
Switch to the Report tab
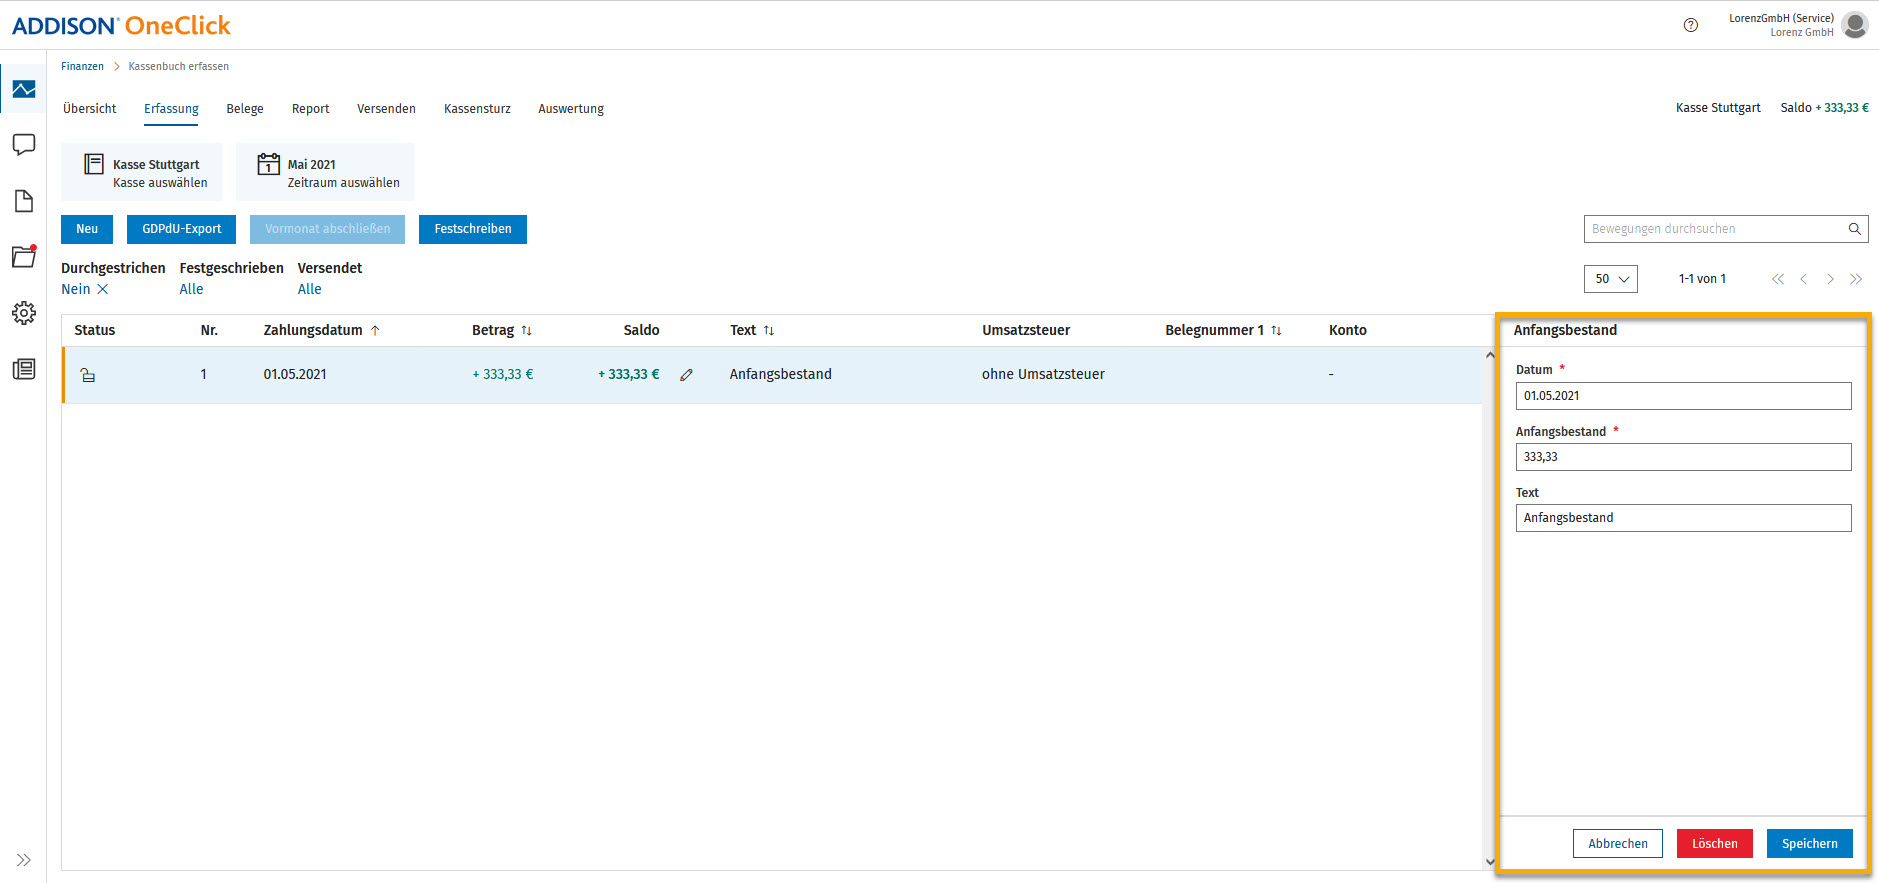point(310,109)
